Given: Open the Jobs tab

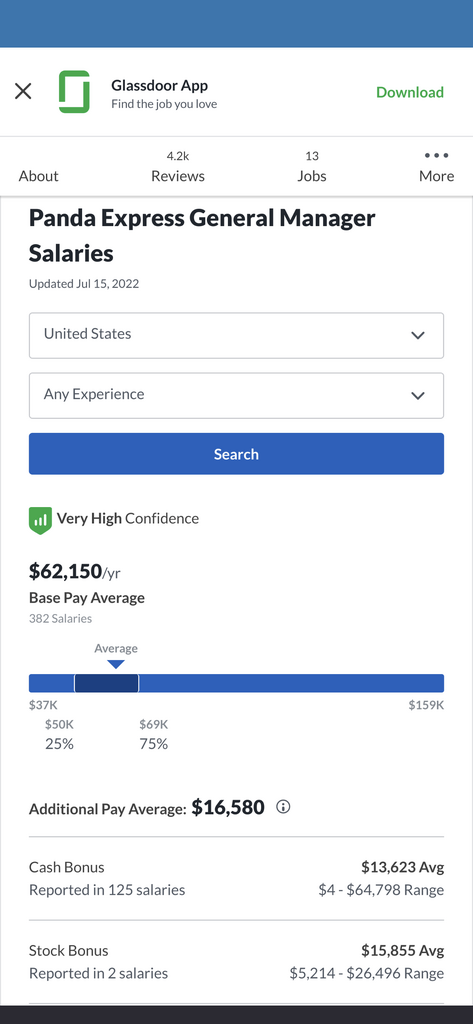Looking at the screenshot, I should [312, 167].
